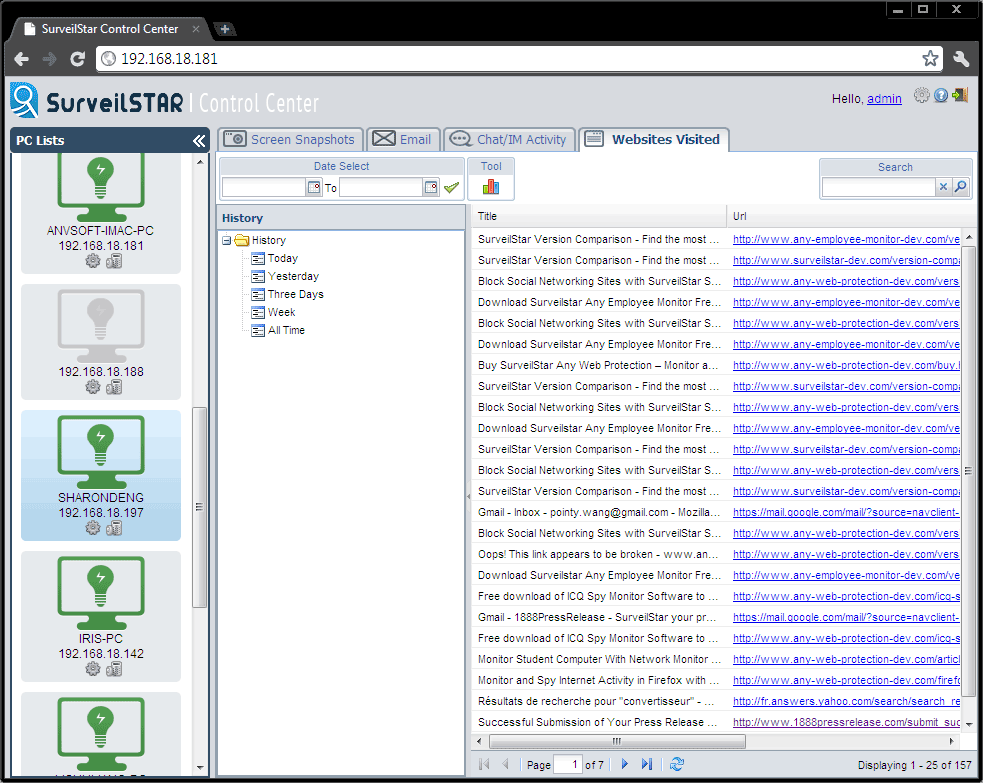Open the help icon in header

[940, 95]
